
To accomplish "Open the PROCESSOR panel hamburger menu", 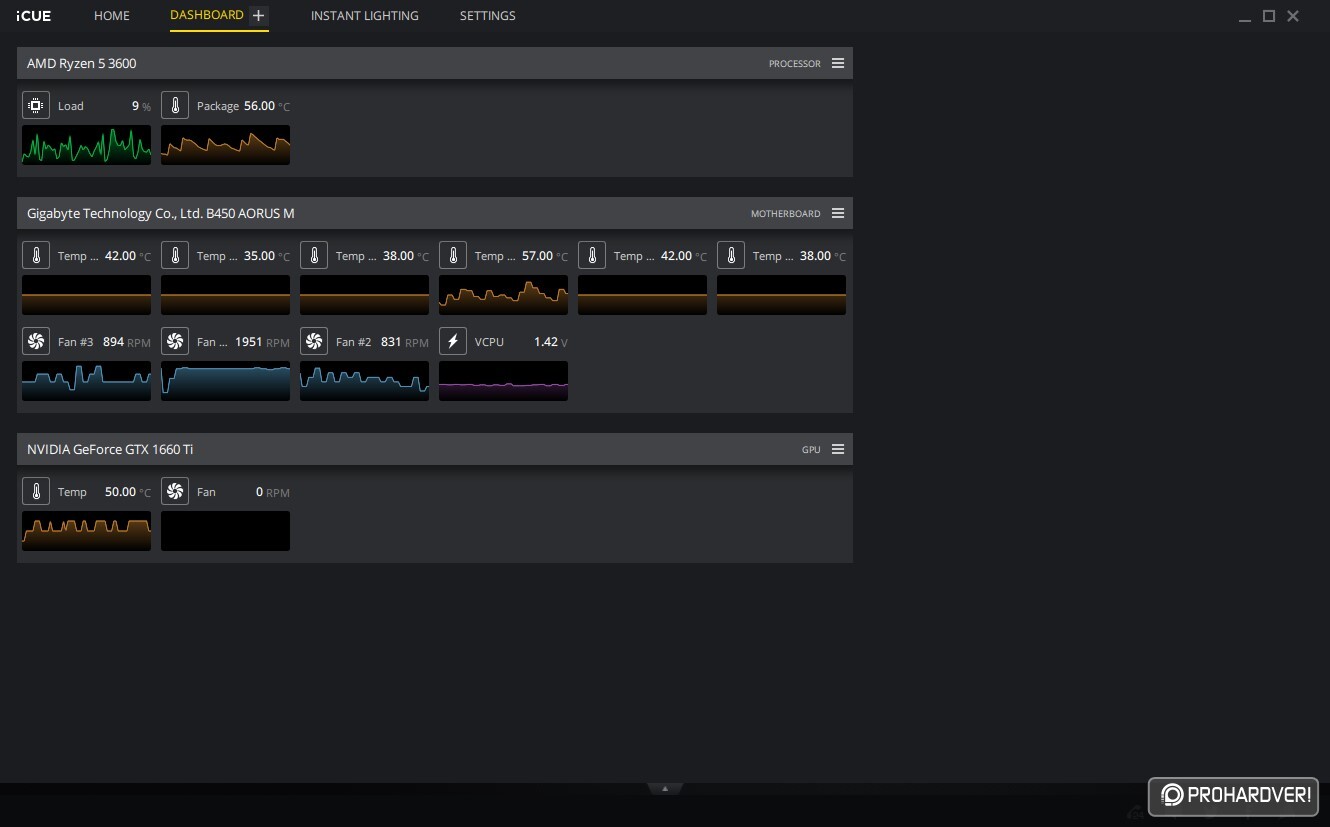I will pyautogui.click(x=838, y=63).
